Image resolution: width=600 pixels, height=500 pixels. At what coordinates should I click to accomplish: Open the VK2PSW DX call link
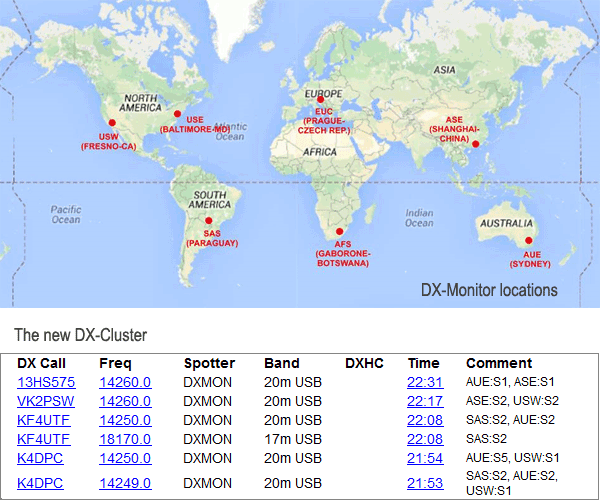pos(46,401)
